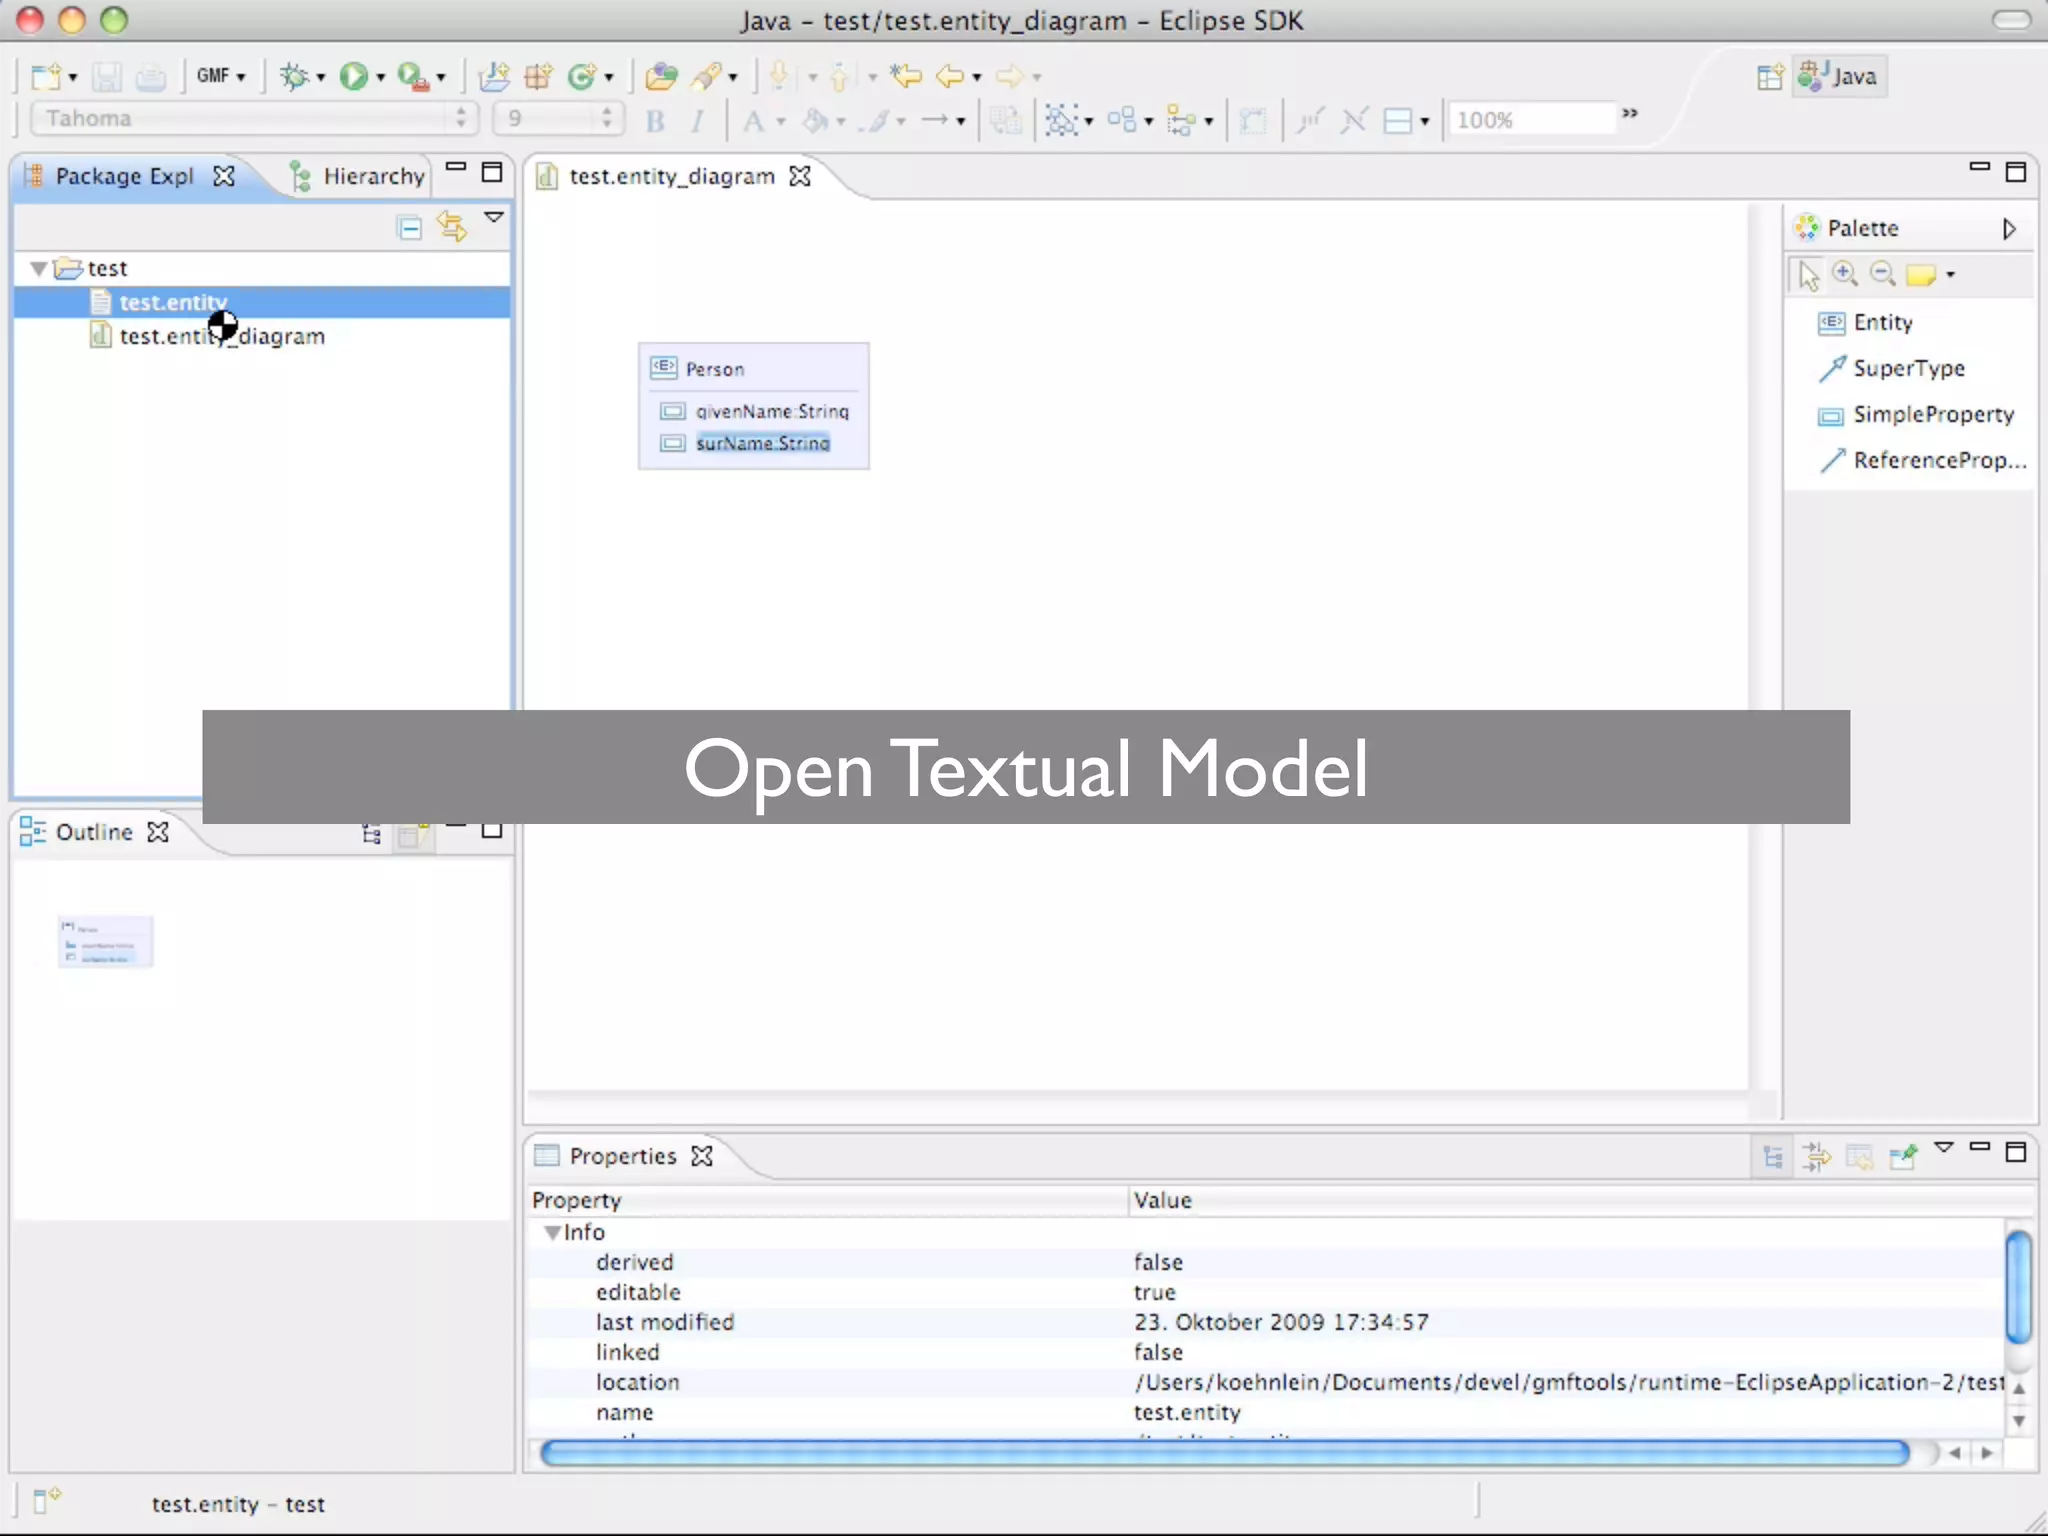Click the Font Color A icon

tap(753, 121)
